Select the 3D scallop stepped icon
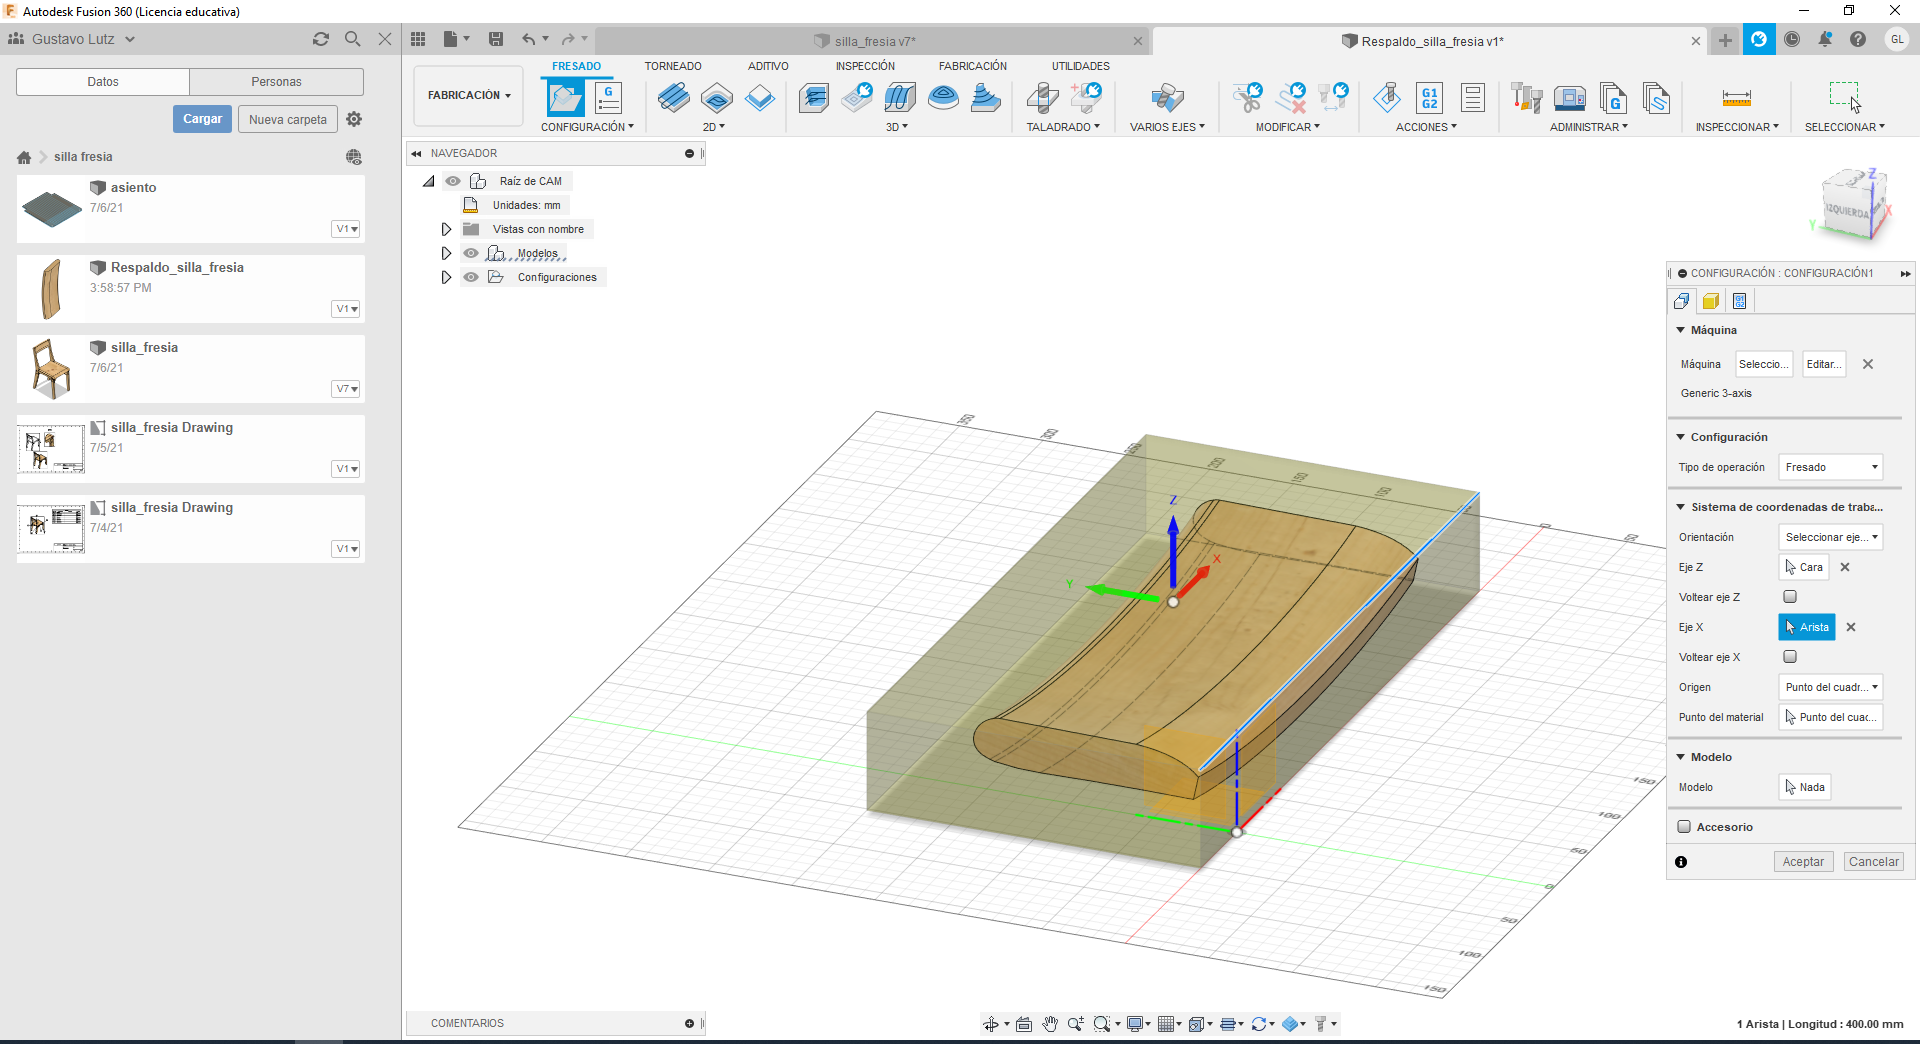The image size is (1920, 1044). tap(986, 98)
